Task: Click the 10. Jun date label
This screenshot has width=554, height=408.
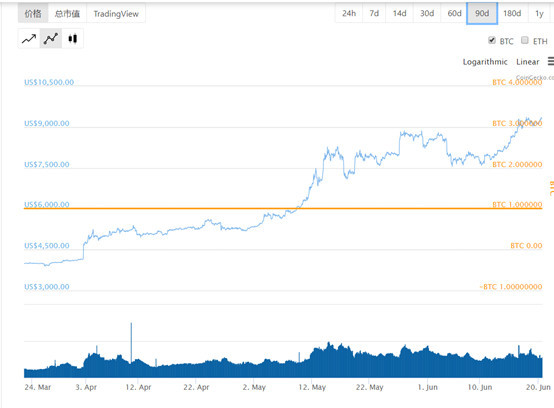Action: 480,387
